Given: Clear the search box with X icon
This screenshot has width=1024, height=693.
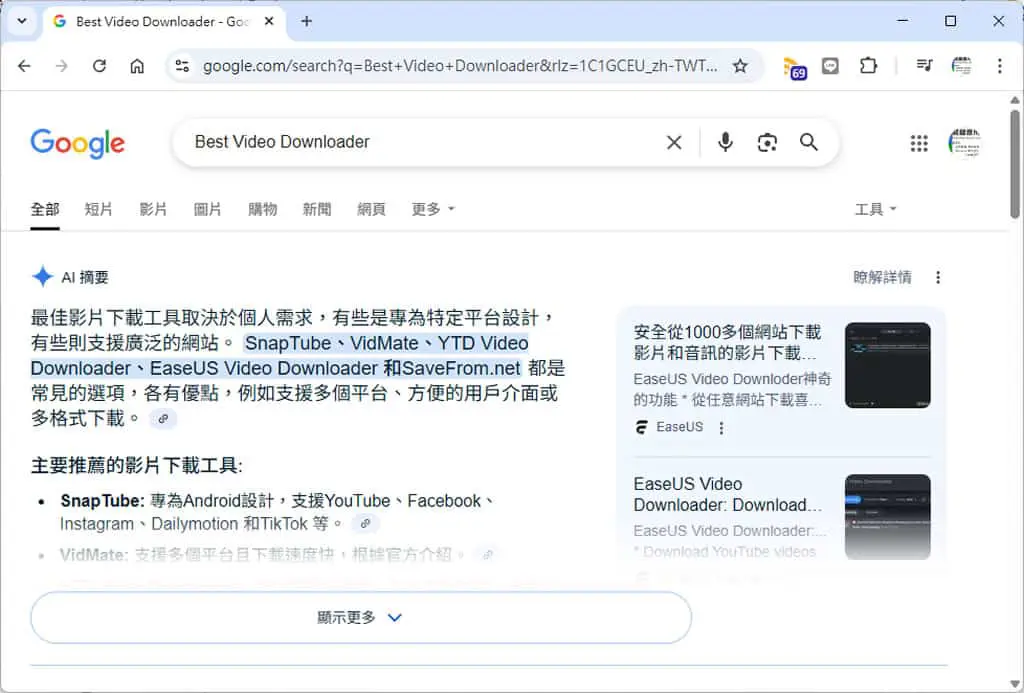Looking at the screenshot, I should (674, 142).
